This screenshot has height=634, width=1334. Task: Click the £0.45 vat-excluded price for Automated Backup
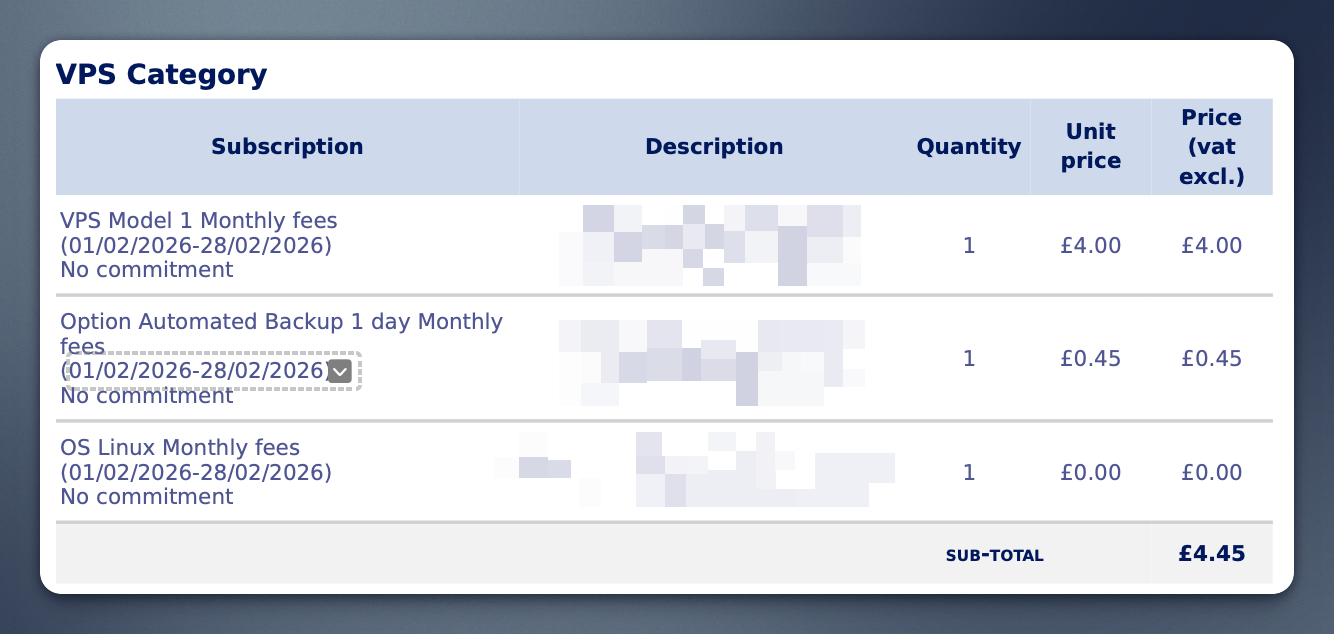[x=1211, y=359]
